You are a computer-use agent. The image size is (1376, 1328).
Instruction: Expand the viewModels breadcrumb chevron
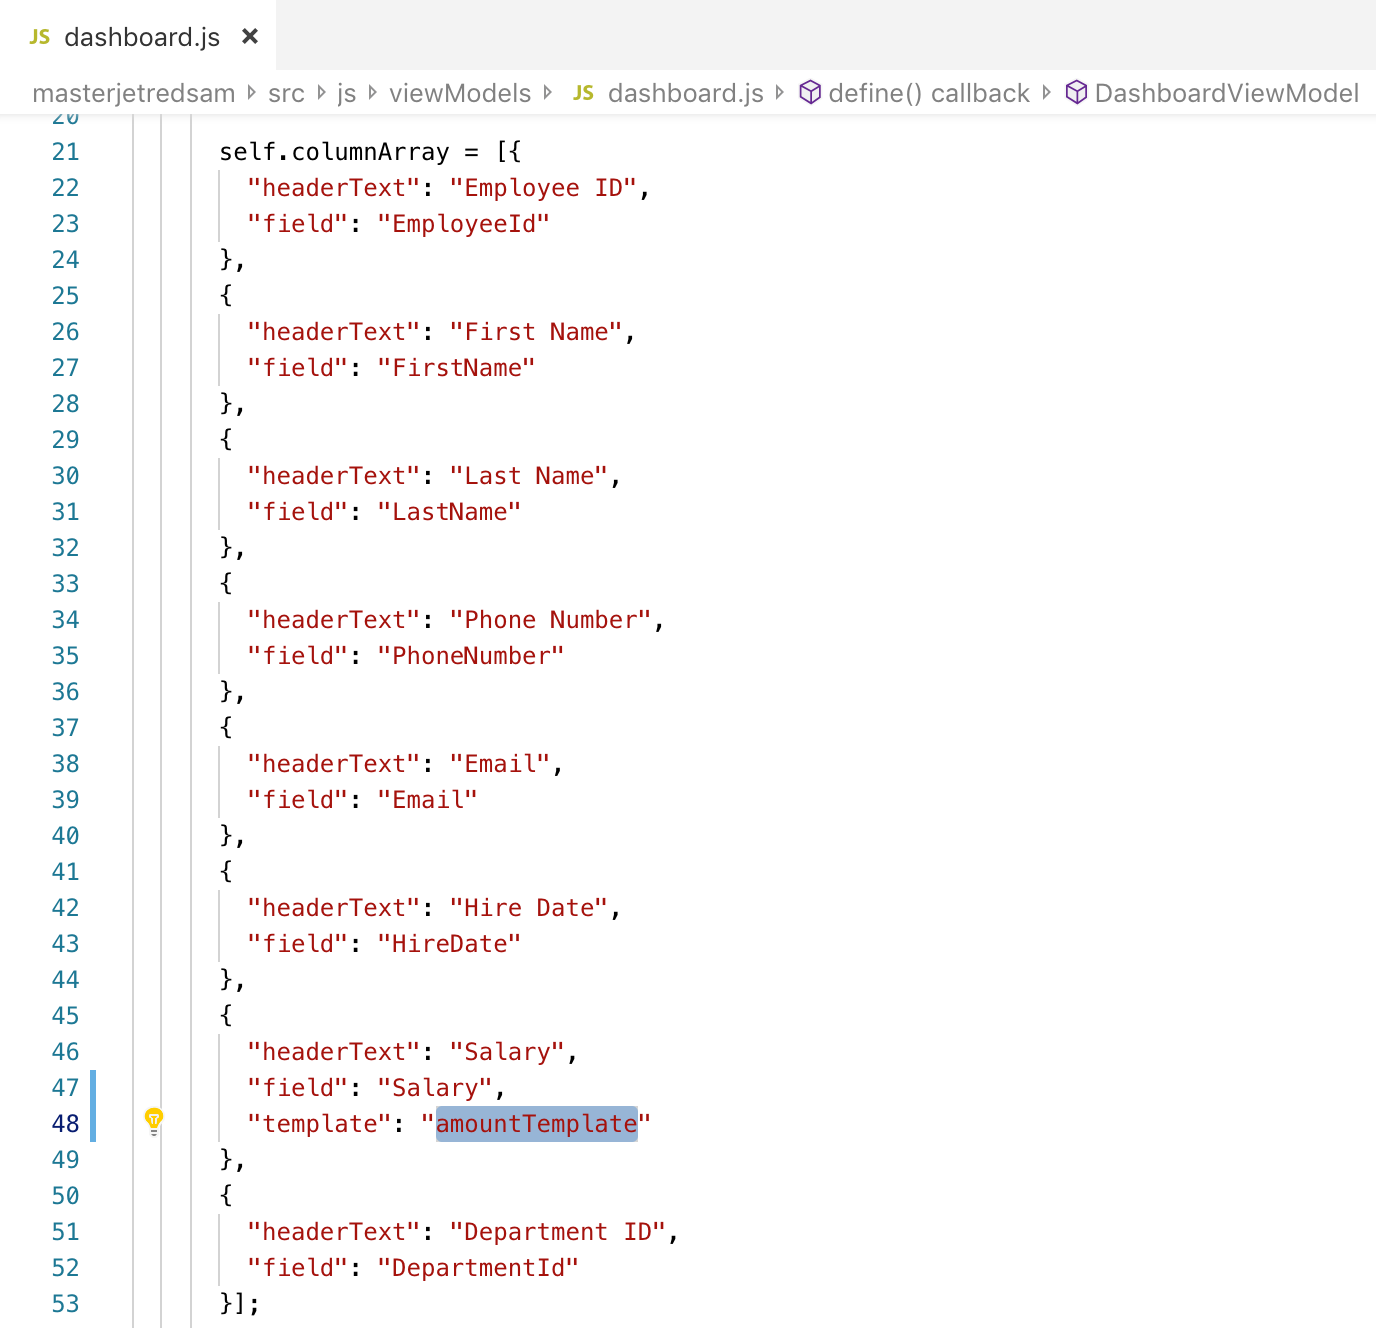(x=548, y=92)
